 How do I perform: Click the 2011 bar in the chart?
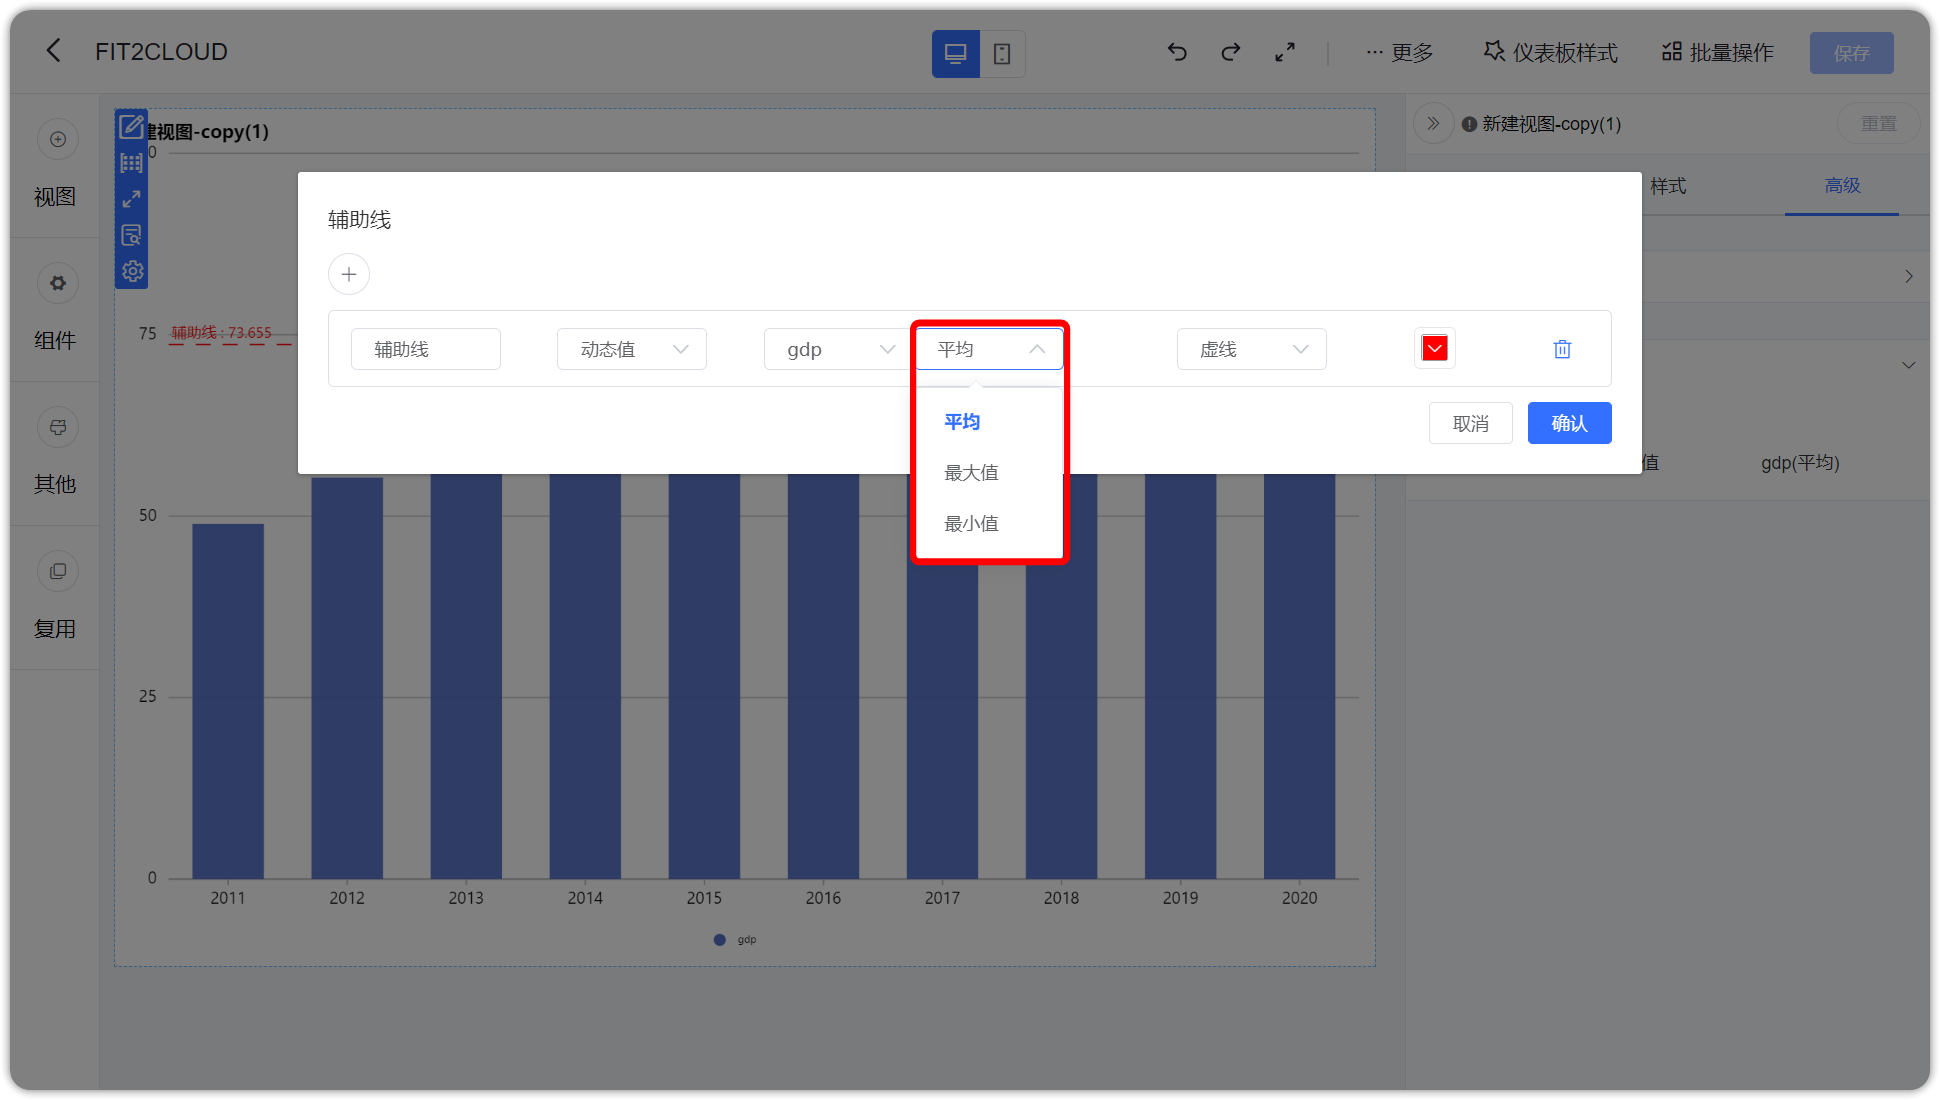(228, 701)
